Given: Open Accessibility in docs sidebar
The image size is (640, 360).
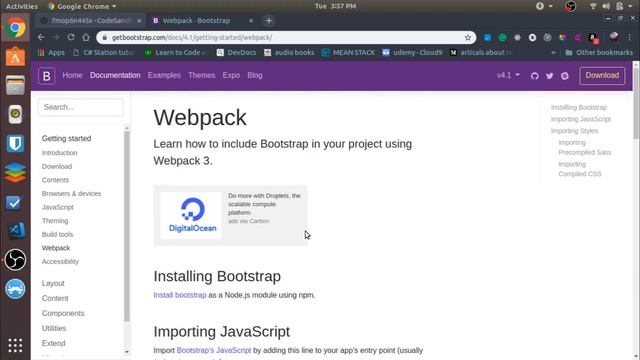Looking at the screenshot, I should pyautogui.click(x=60, y=262).
